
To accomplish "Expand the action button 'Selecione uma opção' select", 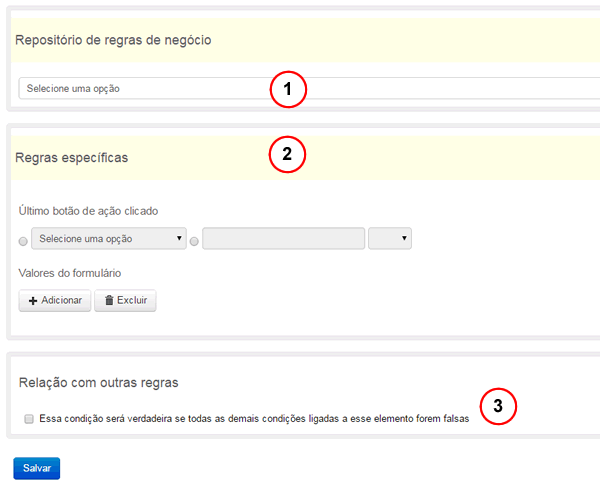I will [109, 239].
